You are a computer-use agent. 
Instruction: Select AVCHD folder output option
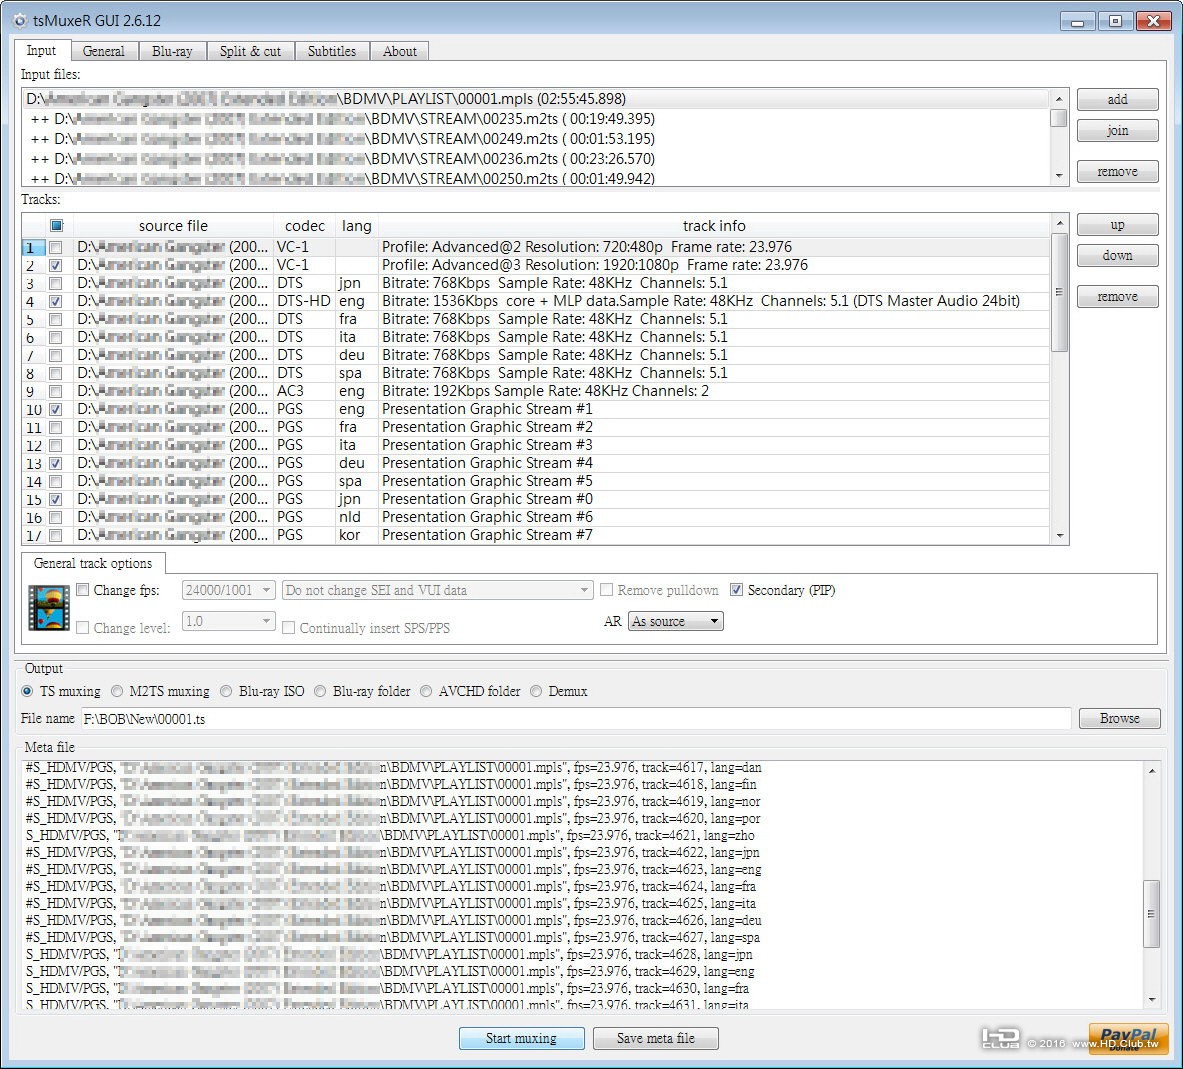coord(426,691)
